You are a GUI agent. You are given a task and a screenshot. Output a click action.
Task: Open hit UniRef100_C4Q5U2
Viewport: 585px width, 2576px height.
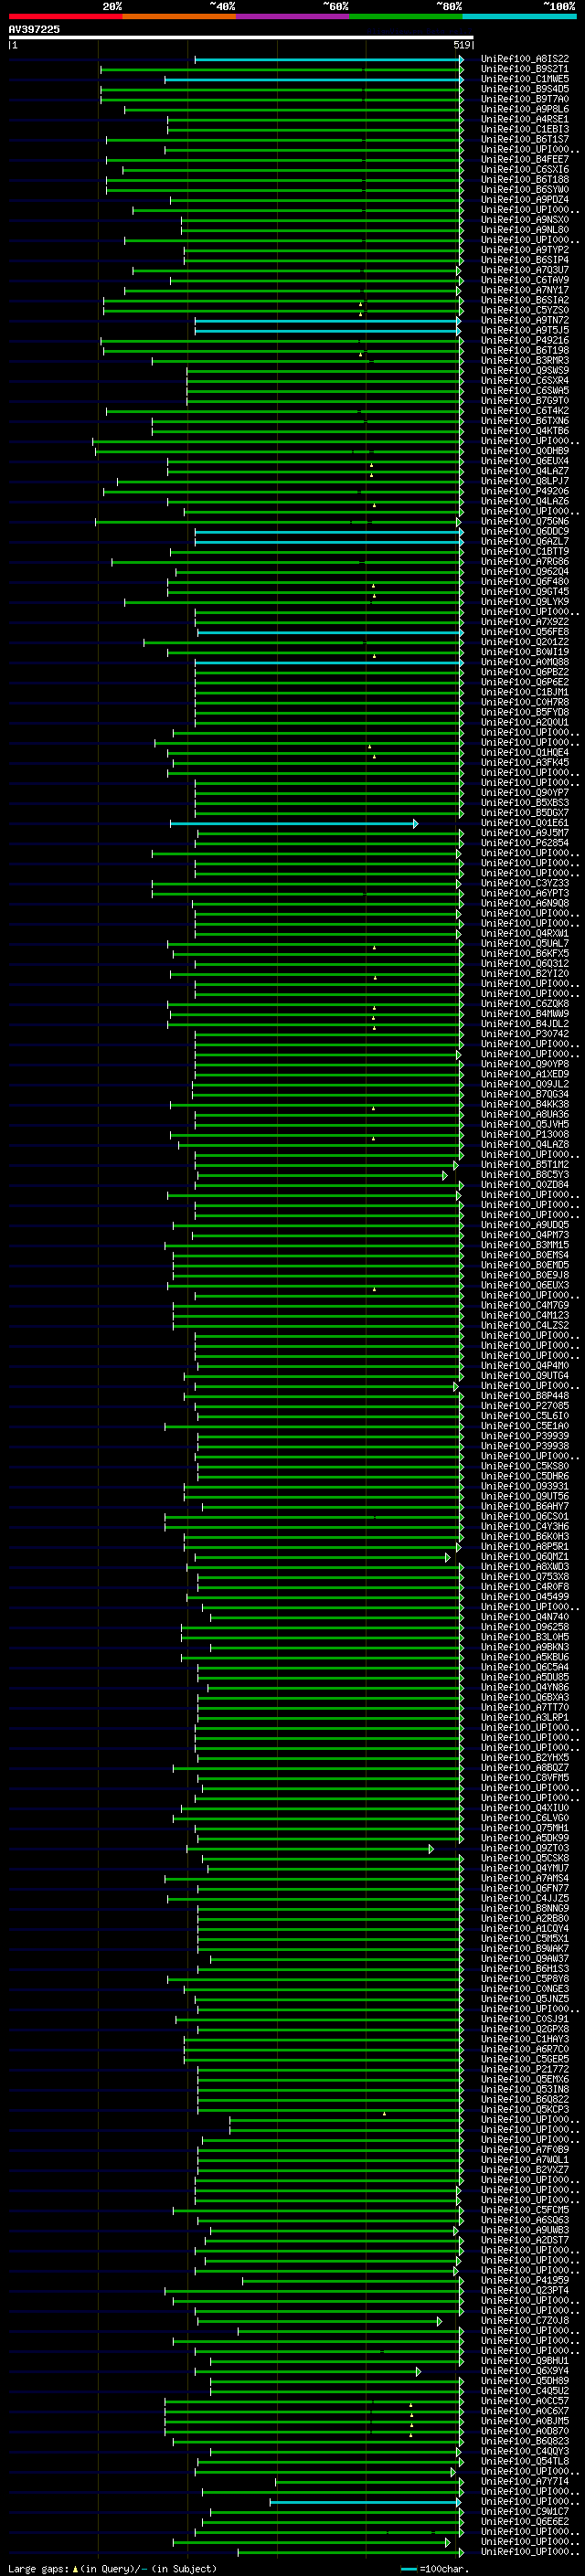(525, 2391)
